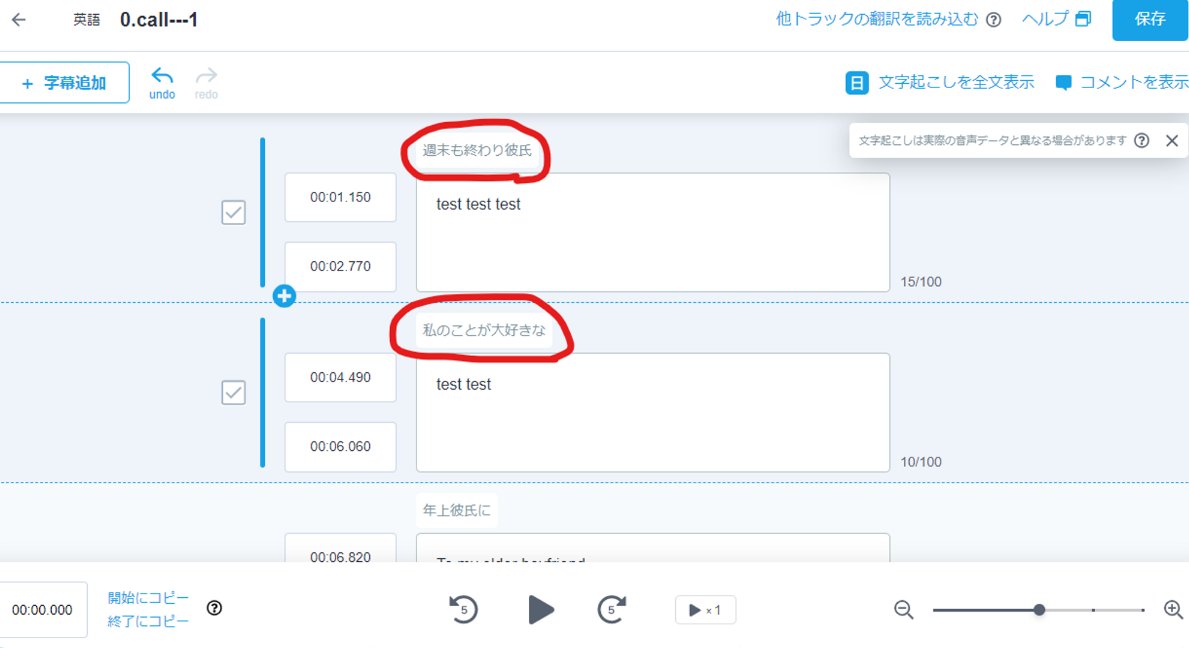The height and width of the screenshot is (648, 1189).
Task: Toggle checkbox for subtitle test test
Action: coord(234,393)
